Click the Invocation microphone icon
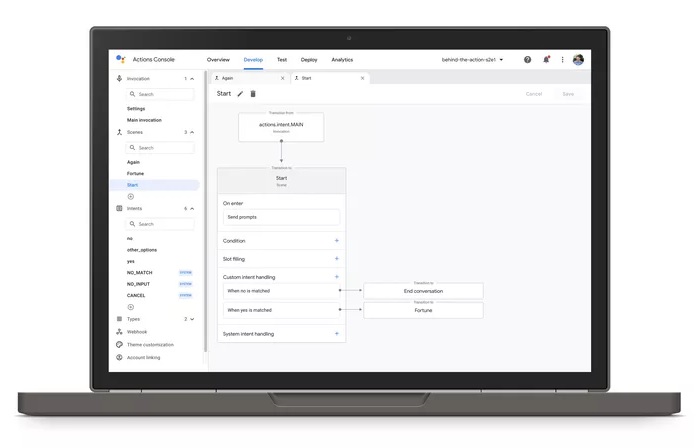Image resolution: width=700 pixels, height=448 pixels. click(x=119, y=79)
